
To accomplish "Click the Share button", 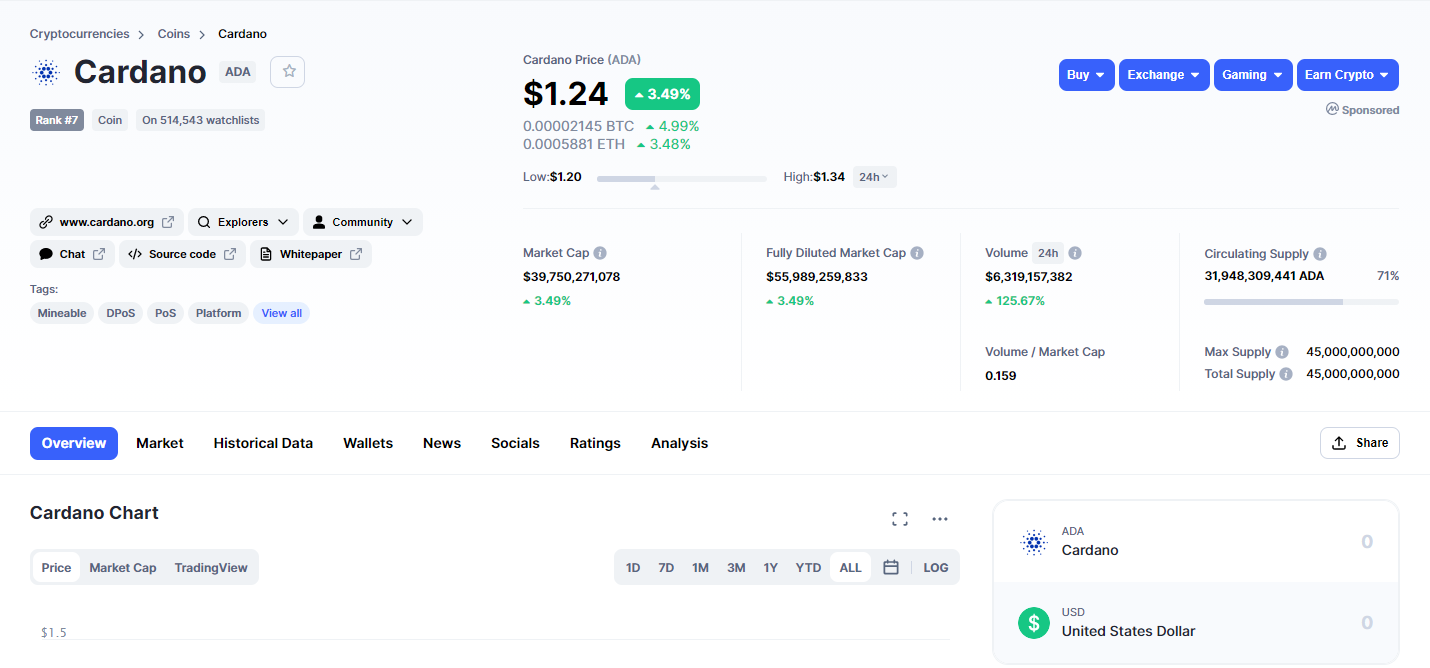I will pyautogui.click(x=1360, y=443).
